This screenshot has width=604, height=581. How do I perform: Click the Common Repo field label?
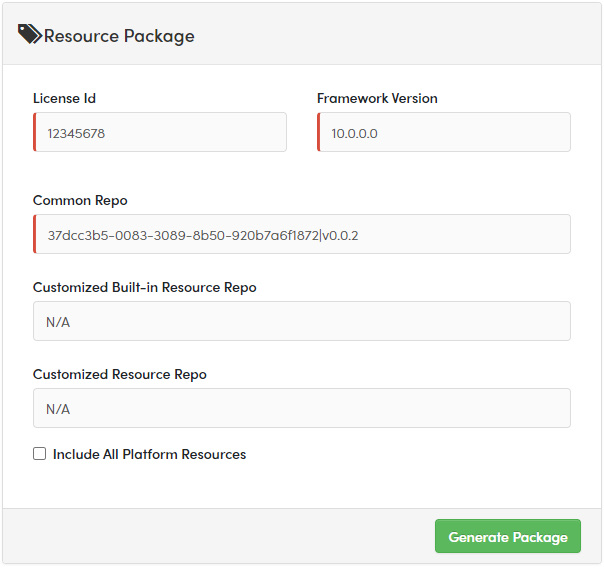80,200
